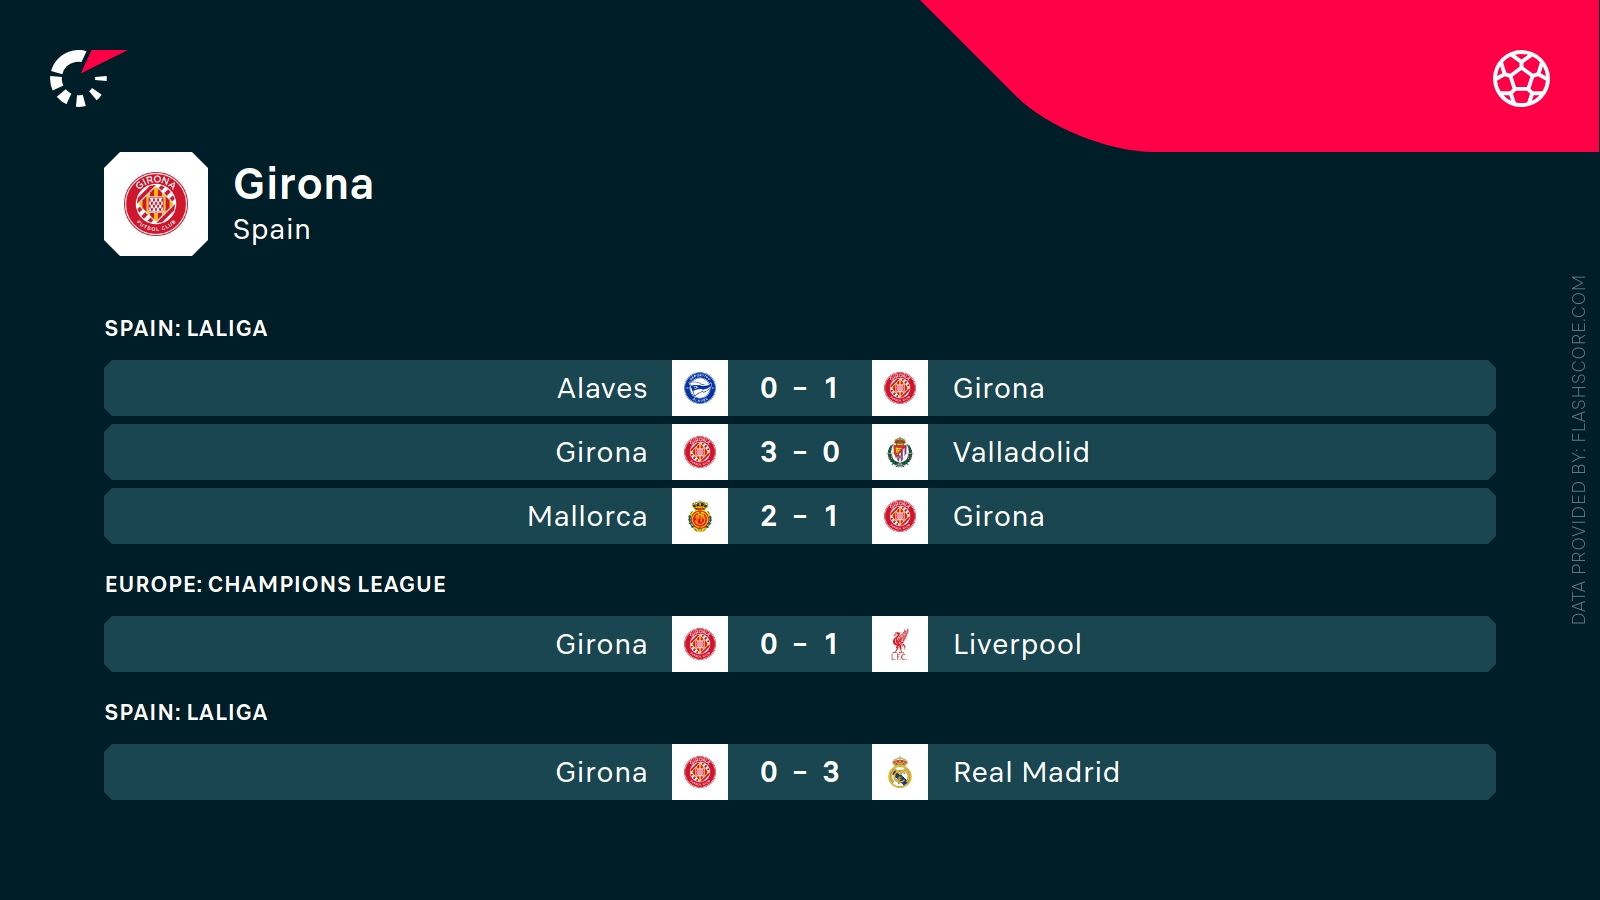The height and width of the screenshot is (900, 1600).
Task: Select the Liverpool team name
Action: click(1017, 644)
